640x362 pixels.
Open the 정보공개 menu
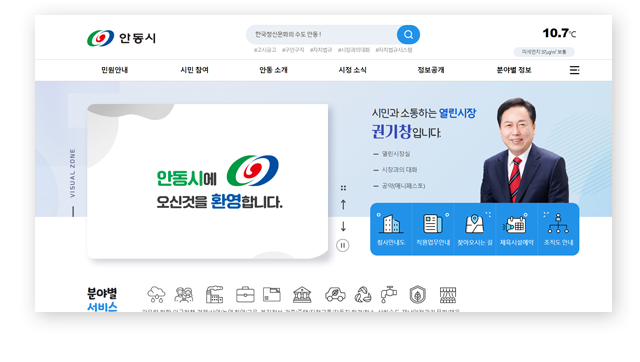[431, 70]
